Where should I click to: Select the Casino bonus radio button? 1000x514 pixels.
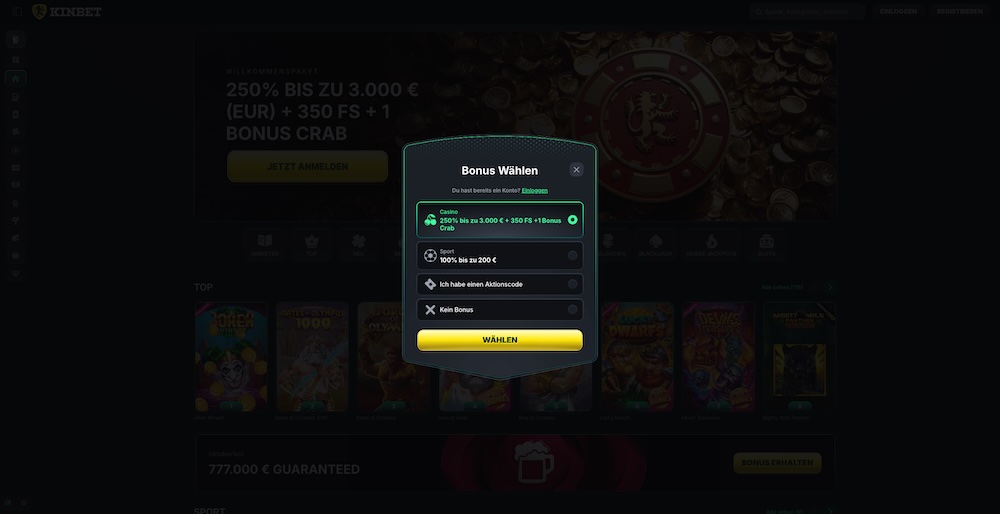573,220
